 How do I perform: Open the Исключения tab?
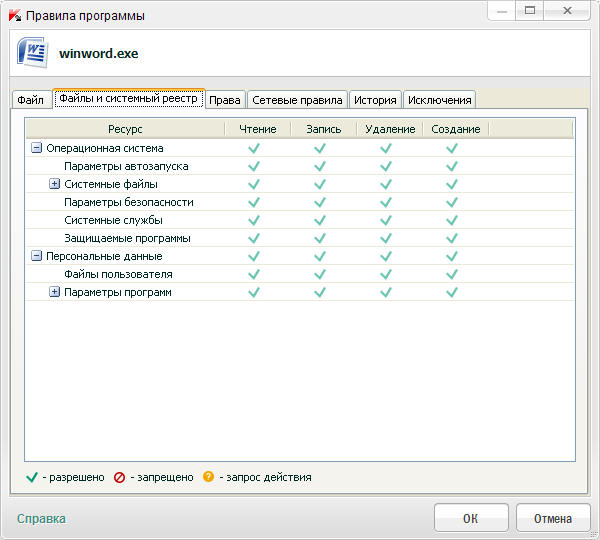point(440,100)
